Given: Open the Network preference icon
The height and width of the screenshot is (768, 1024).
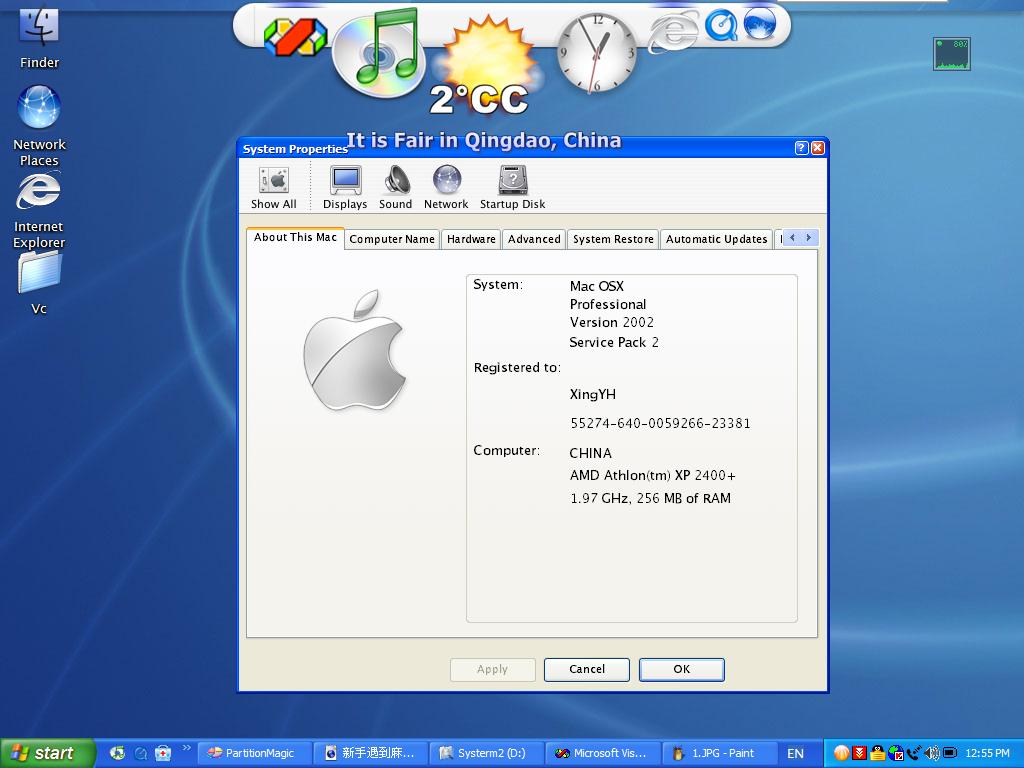Looking at the screenshot, I should pyautogui.click(x=446, y=187).
